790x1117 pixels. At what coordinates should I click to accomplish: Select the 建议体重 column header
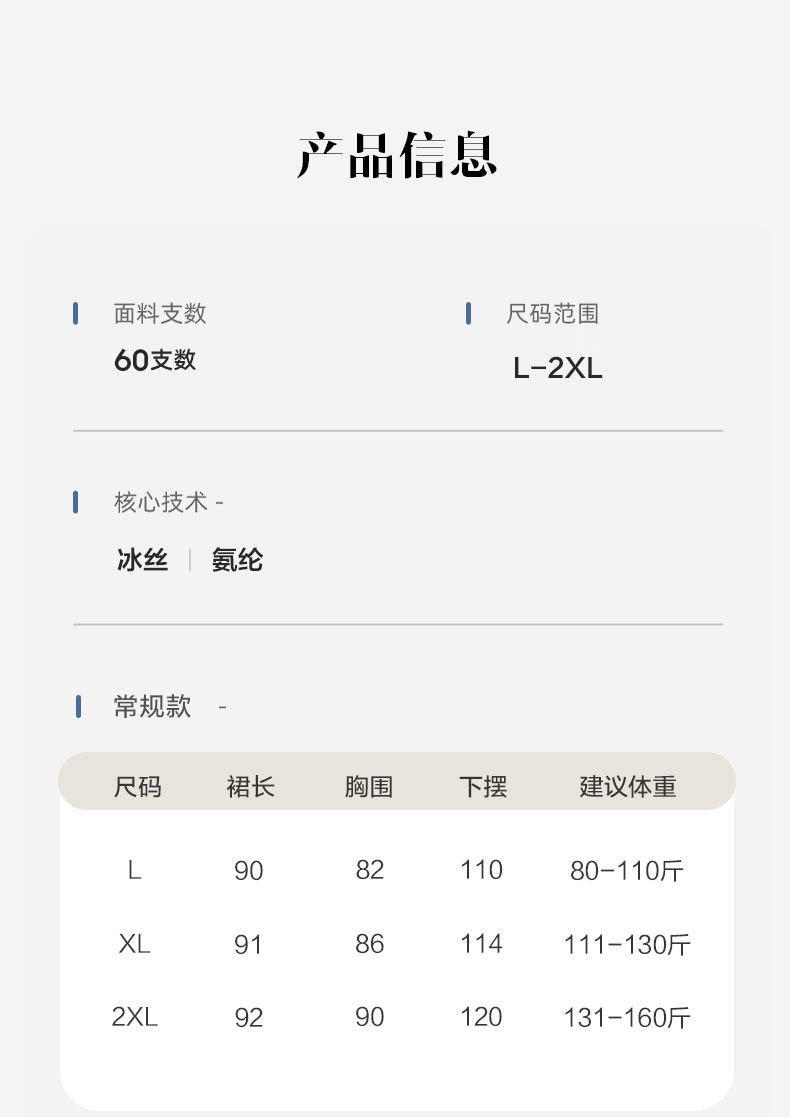tap(628, 787)
